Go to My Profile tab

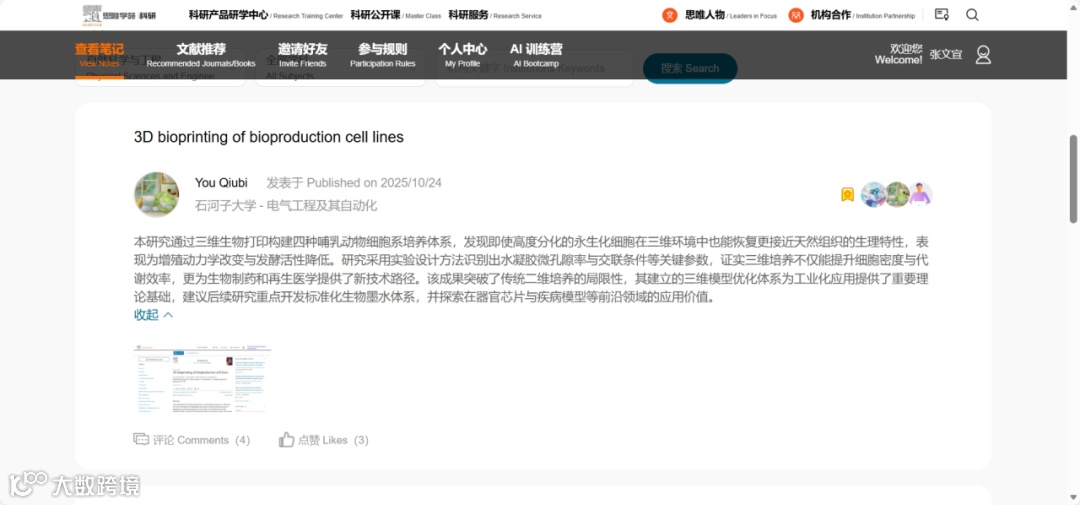[x=462, y=55]
